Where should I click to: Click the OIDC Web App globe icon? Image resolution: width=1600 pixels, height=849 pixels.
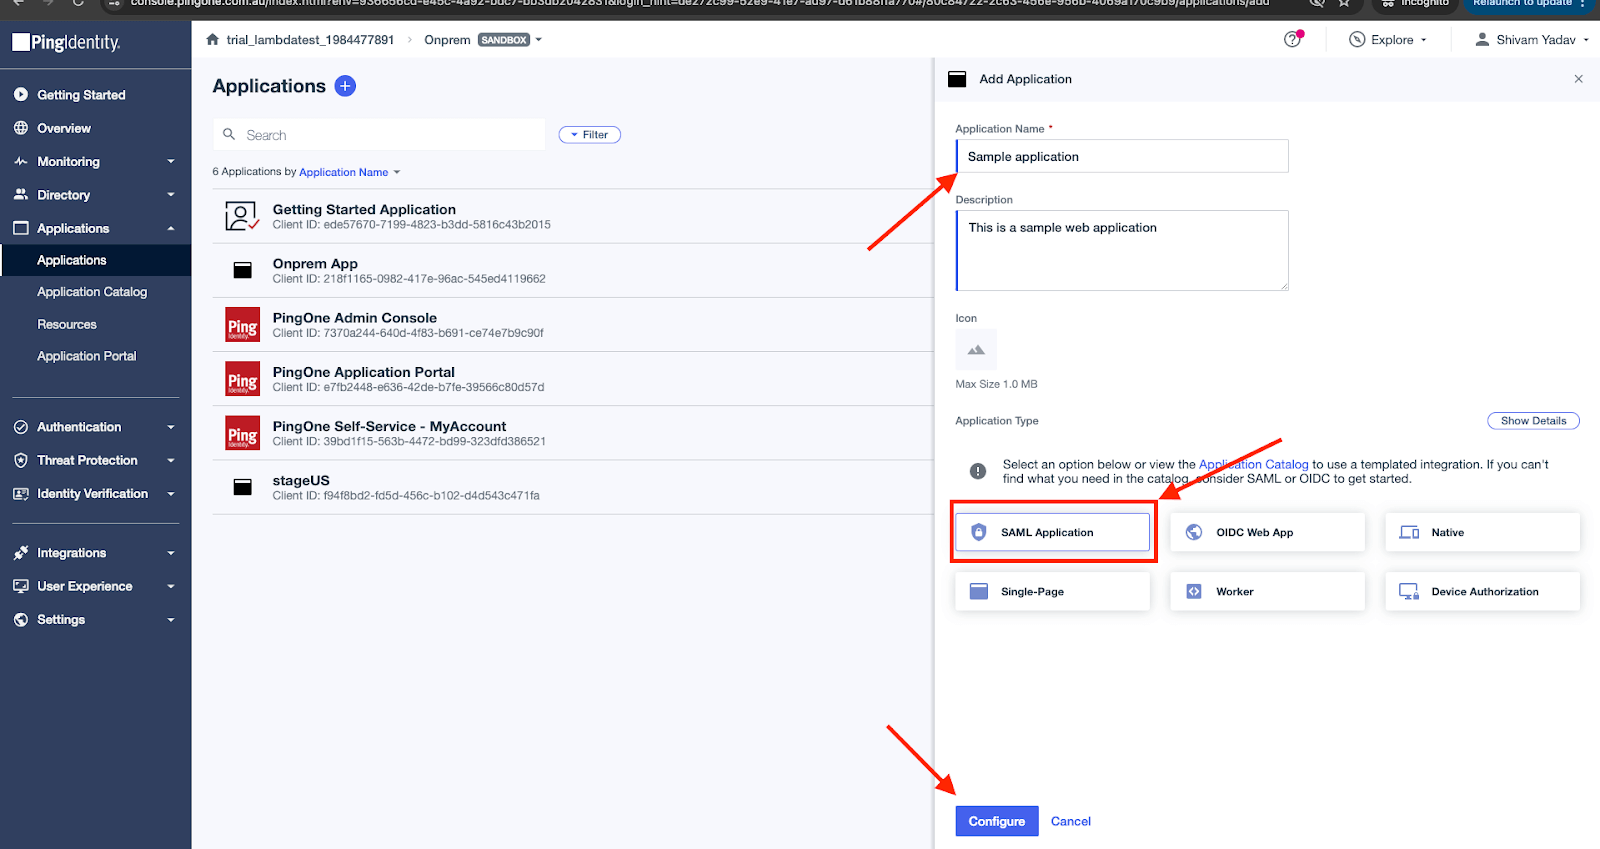[1194, 532]
